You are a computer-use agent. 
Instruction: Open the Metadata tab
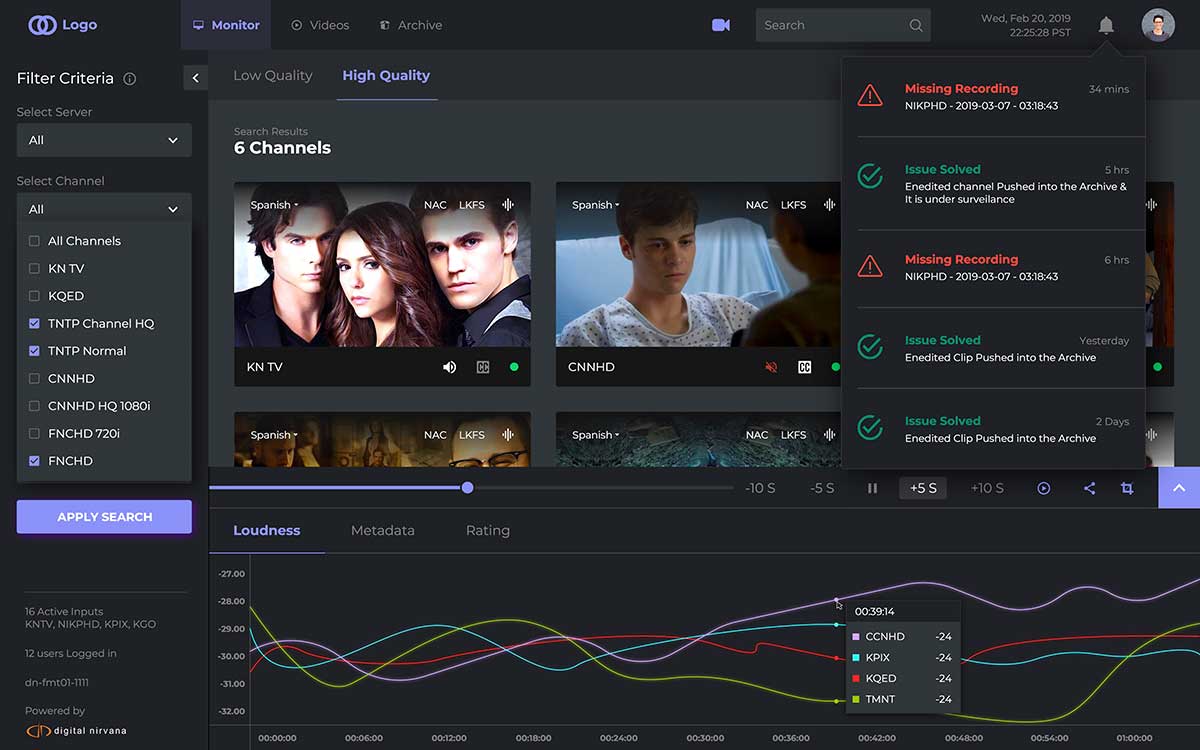(383, 530)
